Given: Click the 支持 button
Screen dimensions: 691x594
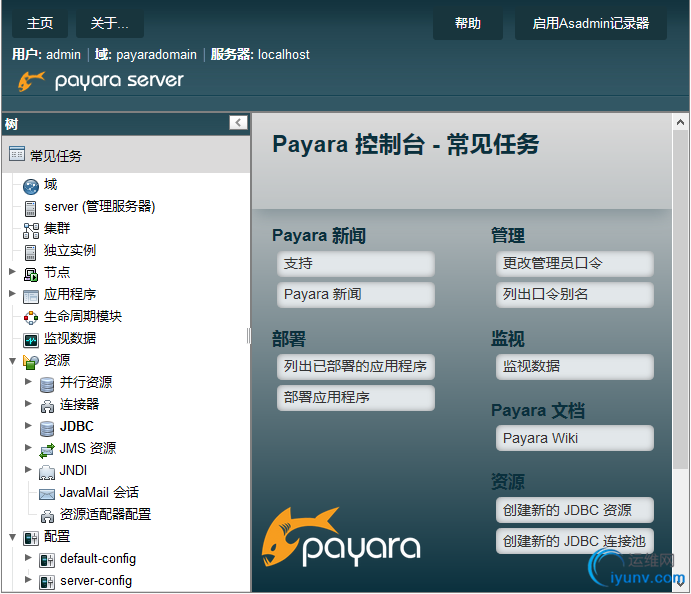Looking at the screenshot, I should coord(356,264).
